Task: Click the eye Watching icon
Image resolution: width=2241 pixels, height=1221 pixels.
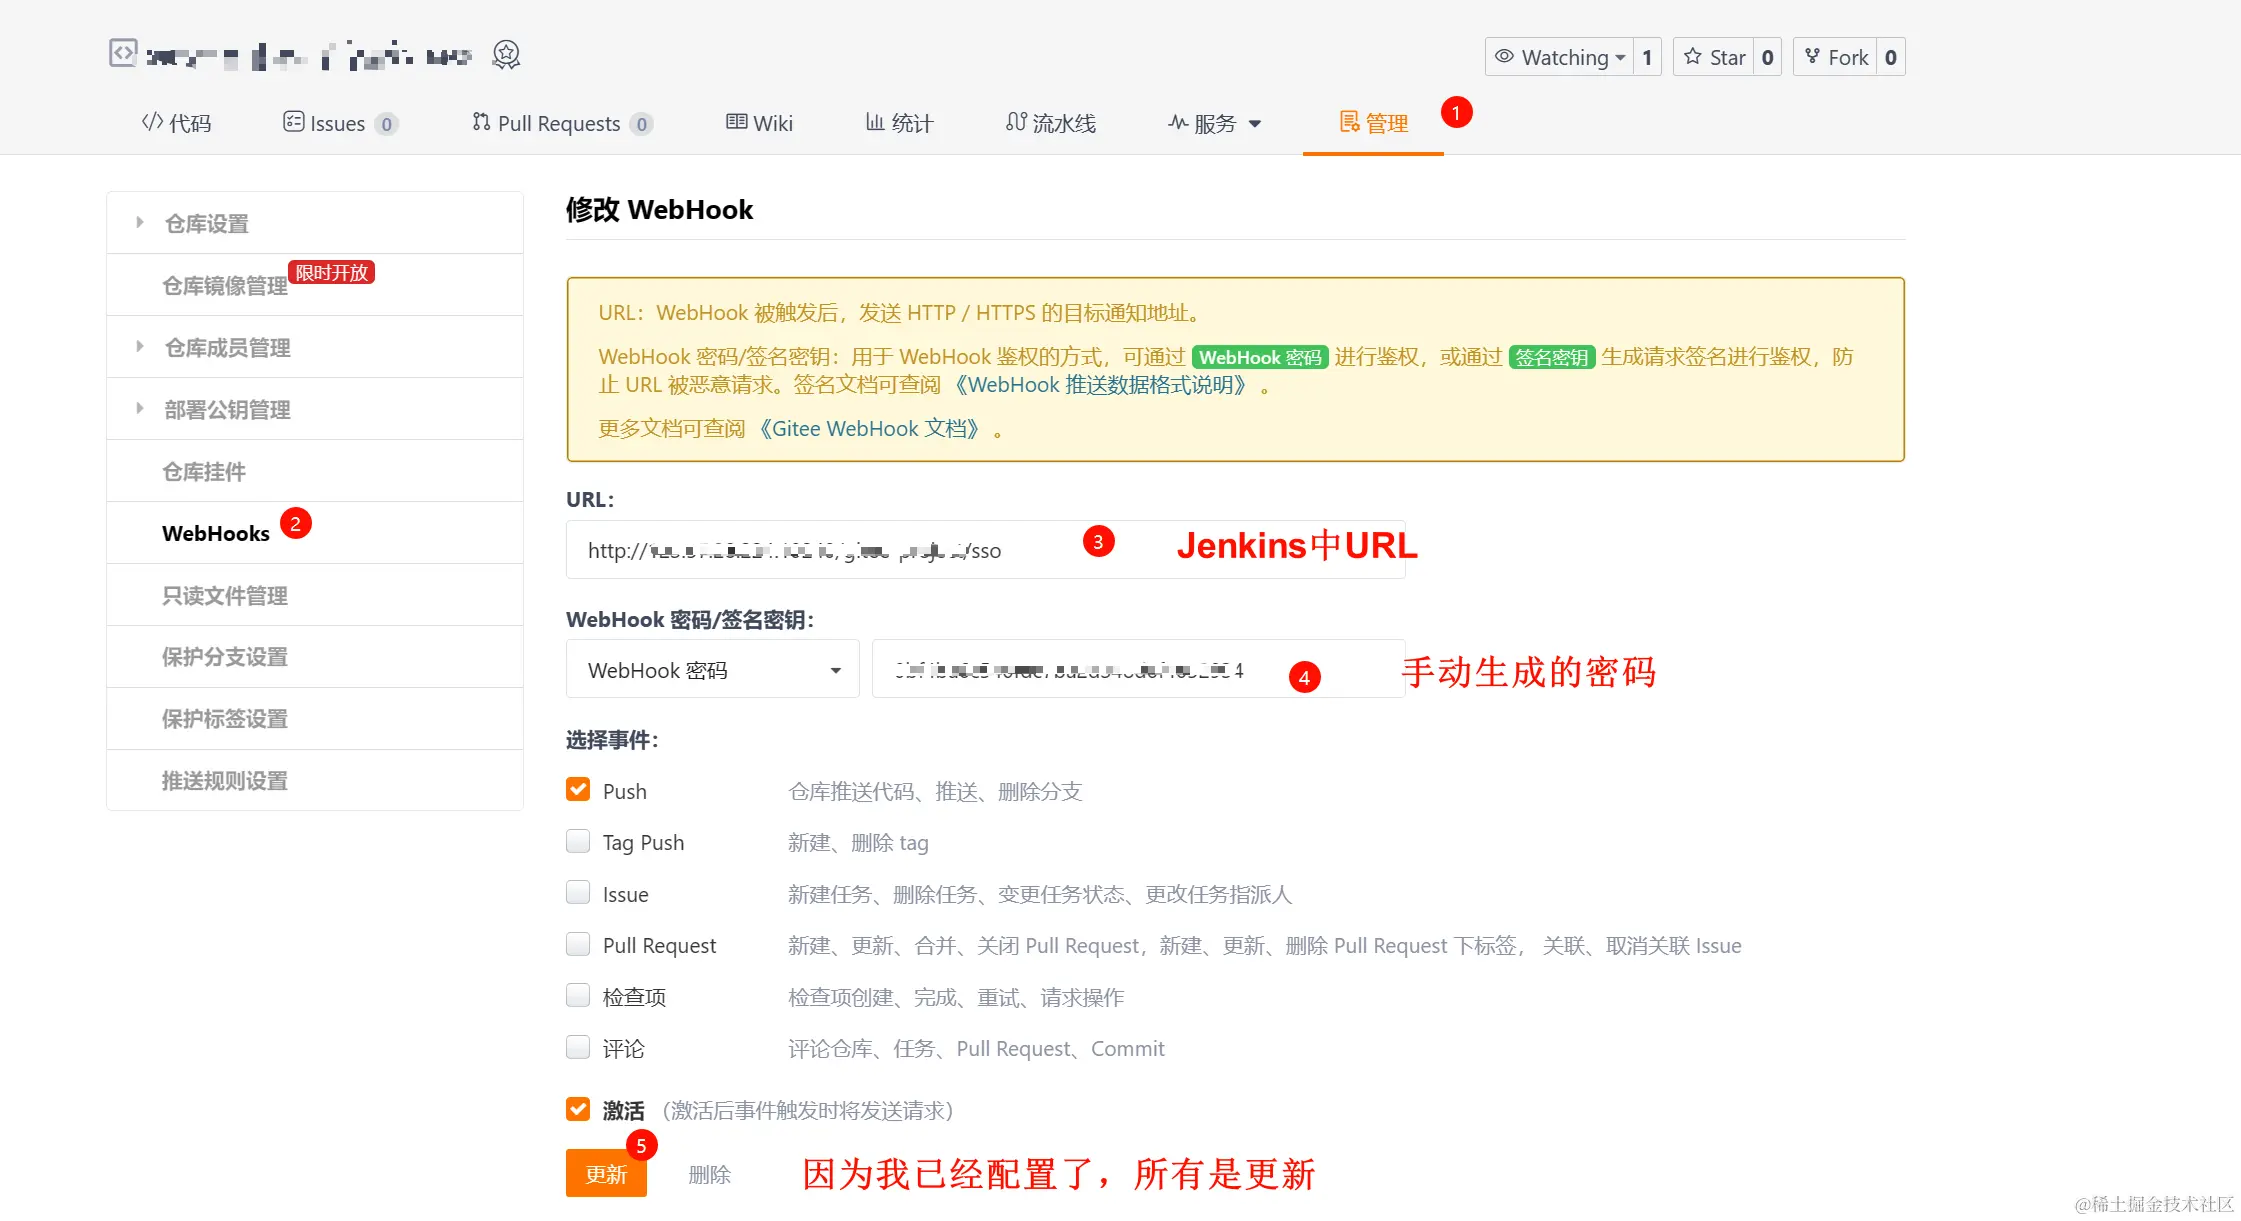Action: (1504, 57)
